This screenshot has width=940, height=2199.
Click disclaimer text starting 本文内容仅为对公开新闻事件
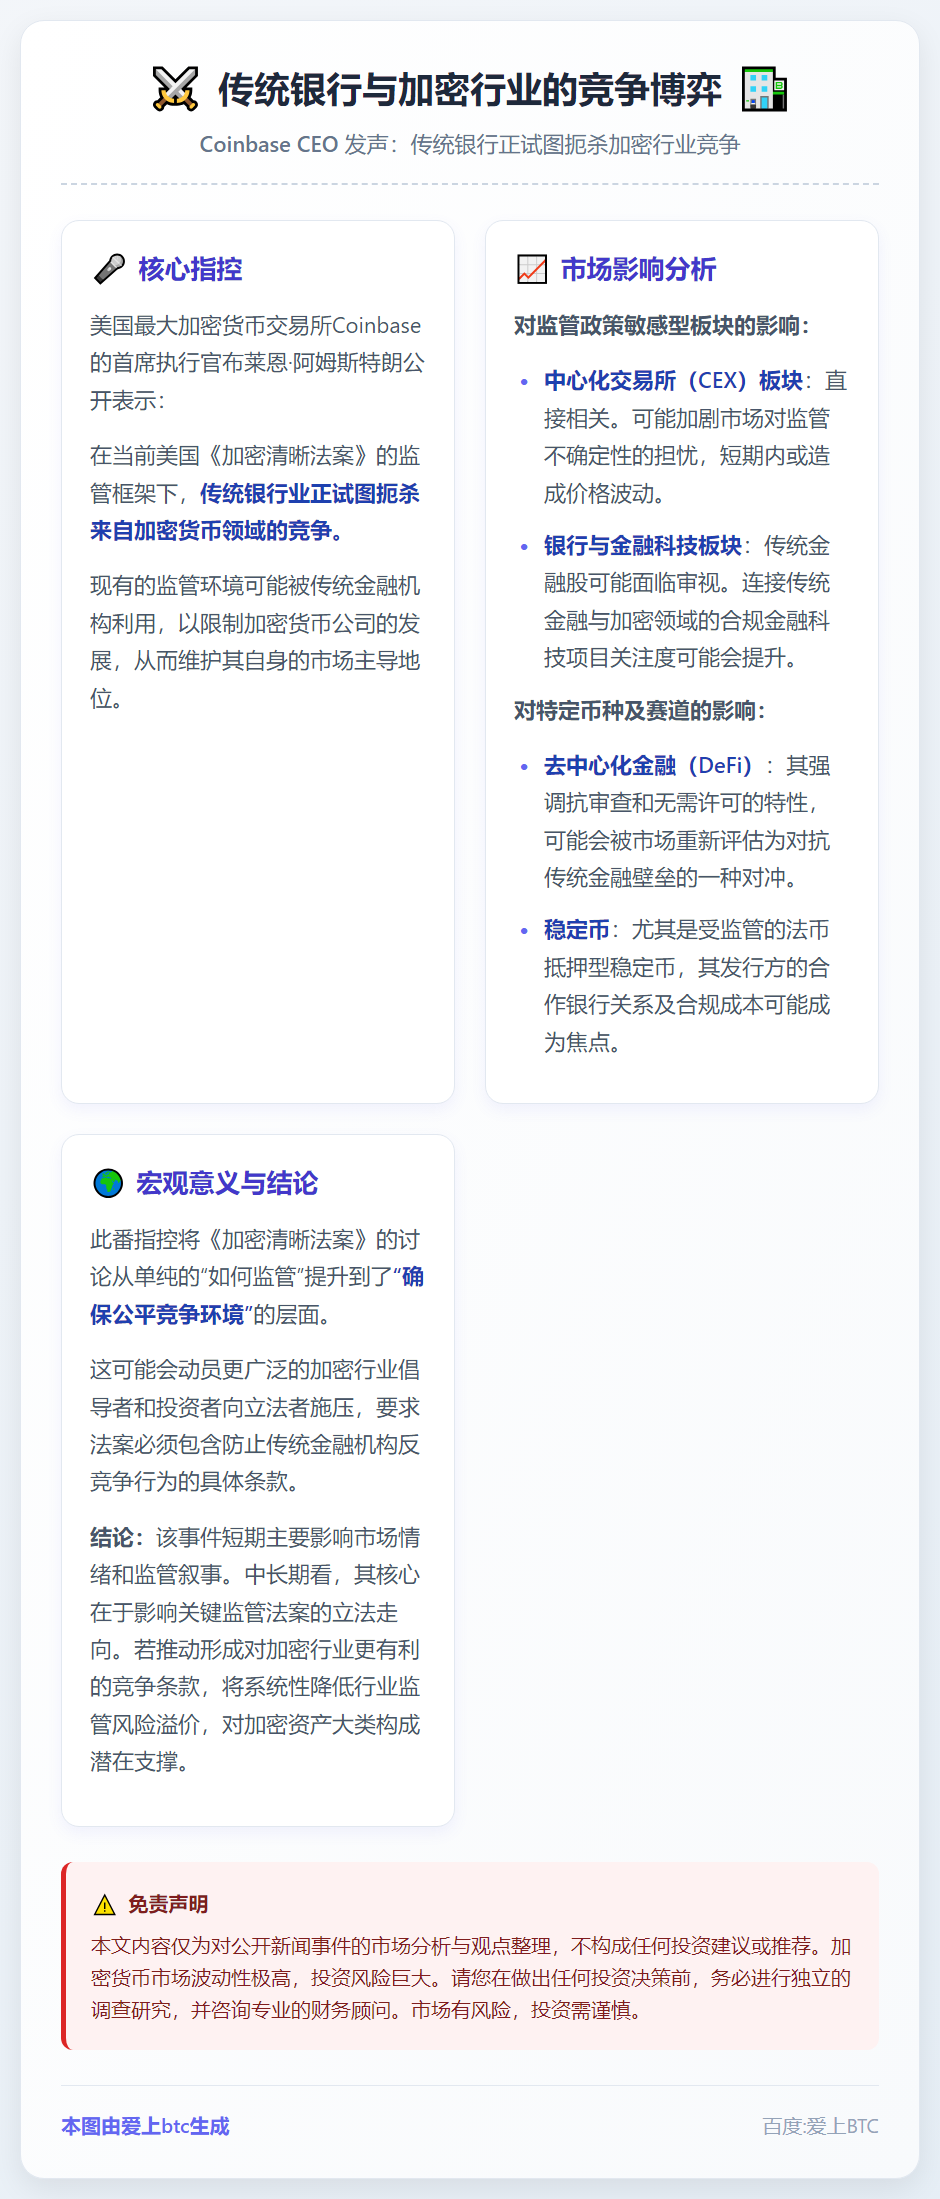(x=471, y=1977)
